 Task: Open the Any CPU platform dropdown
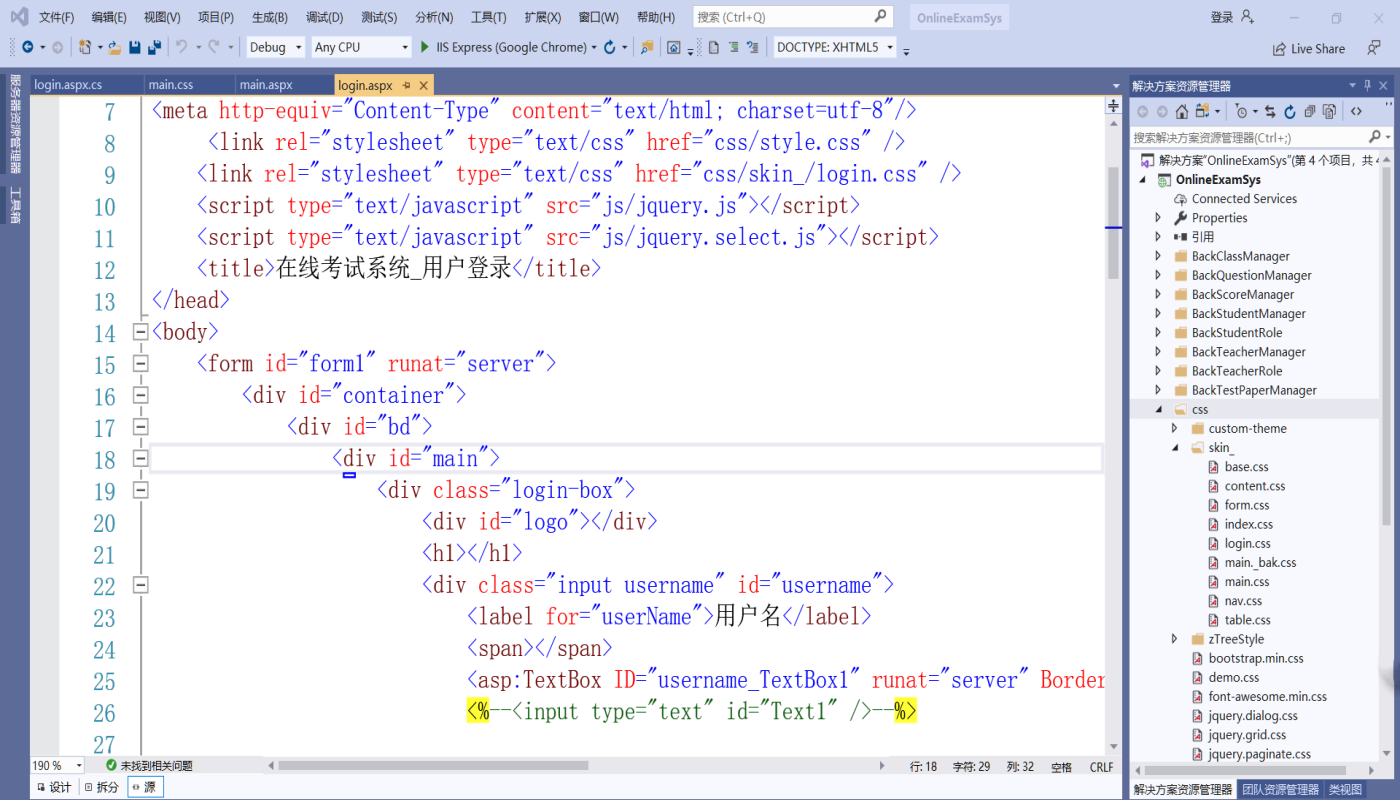(361, 47)
